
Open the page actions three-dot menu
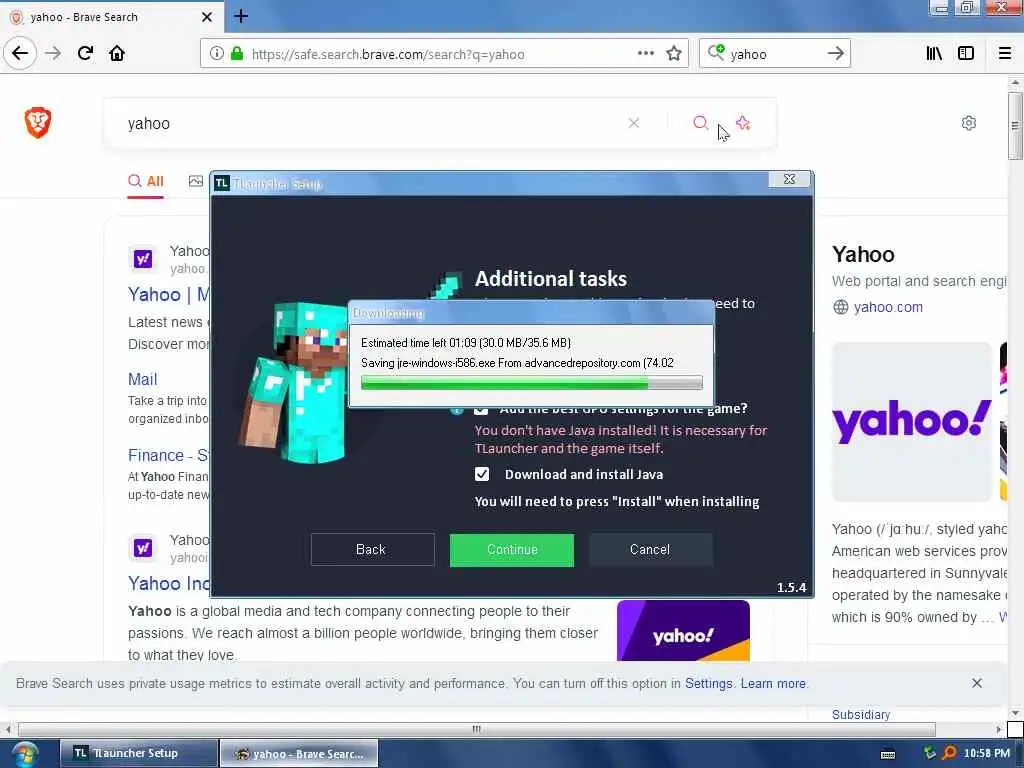click(x=645, y=53)
